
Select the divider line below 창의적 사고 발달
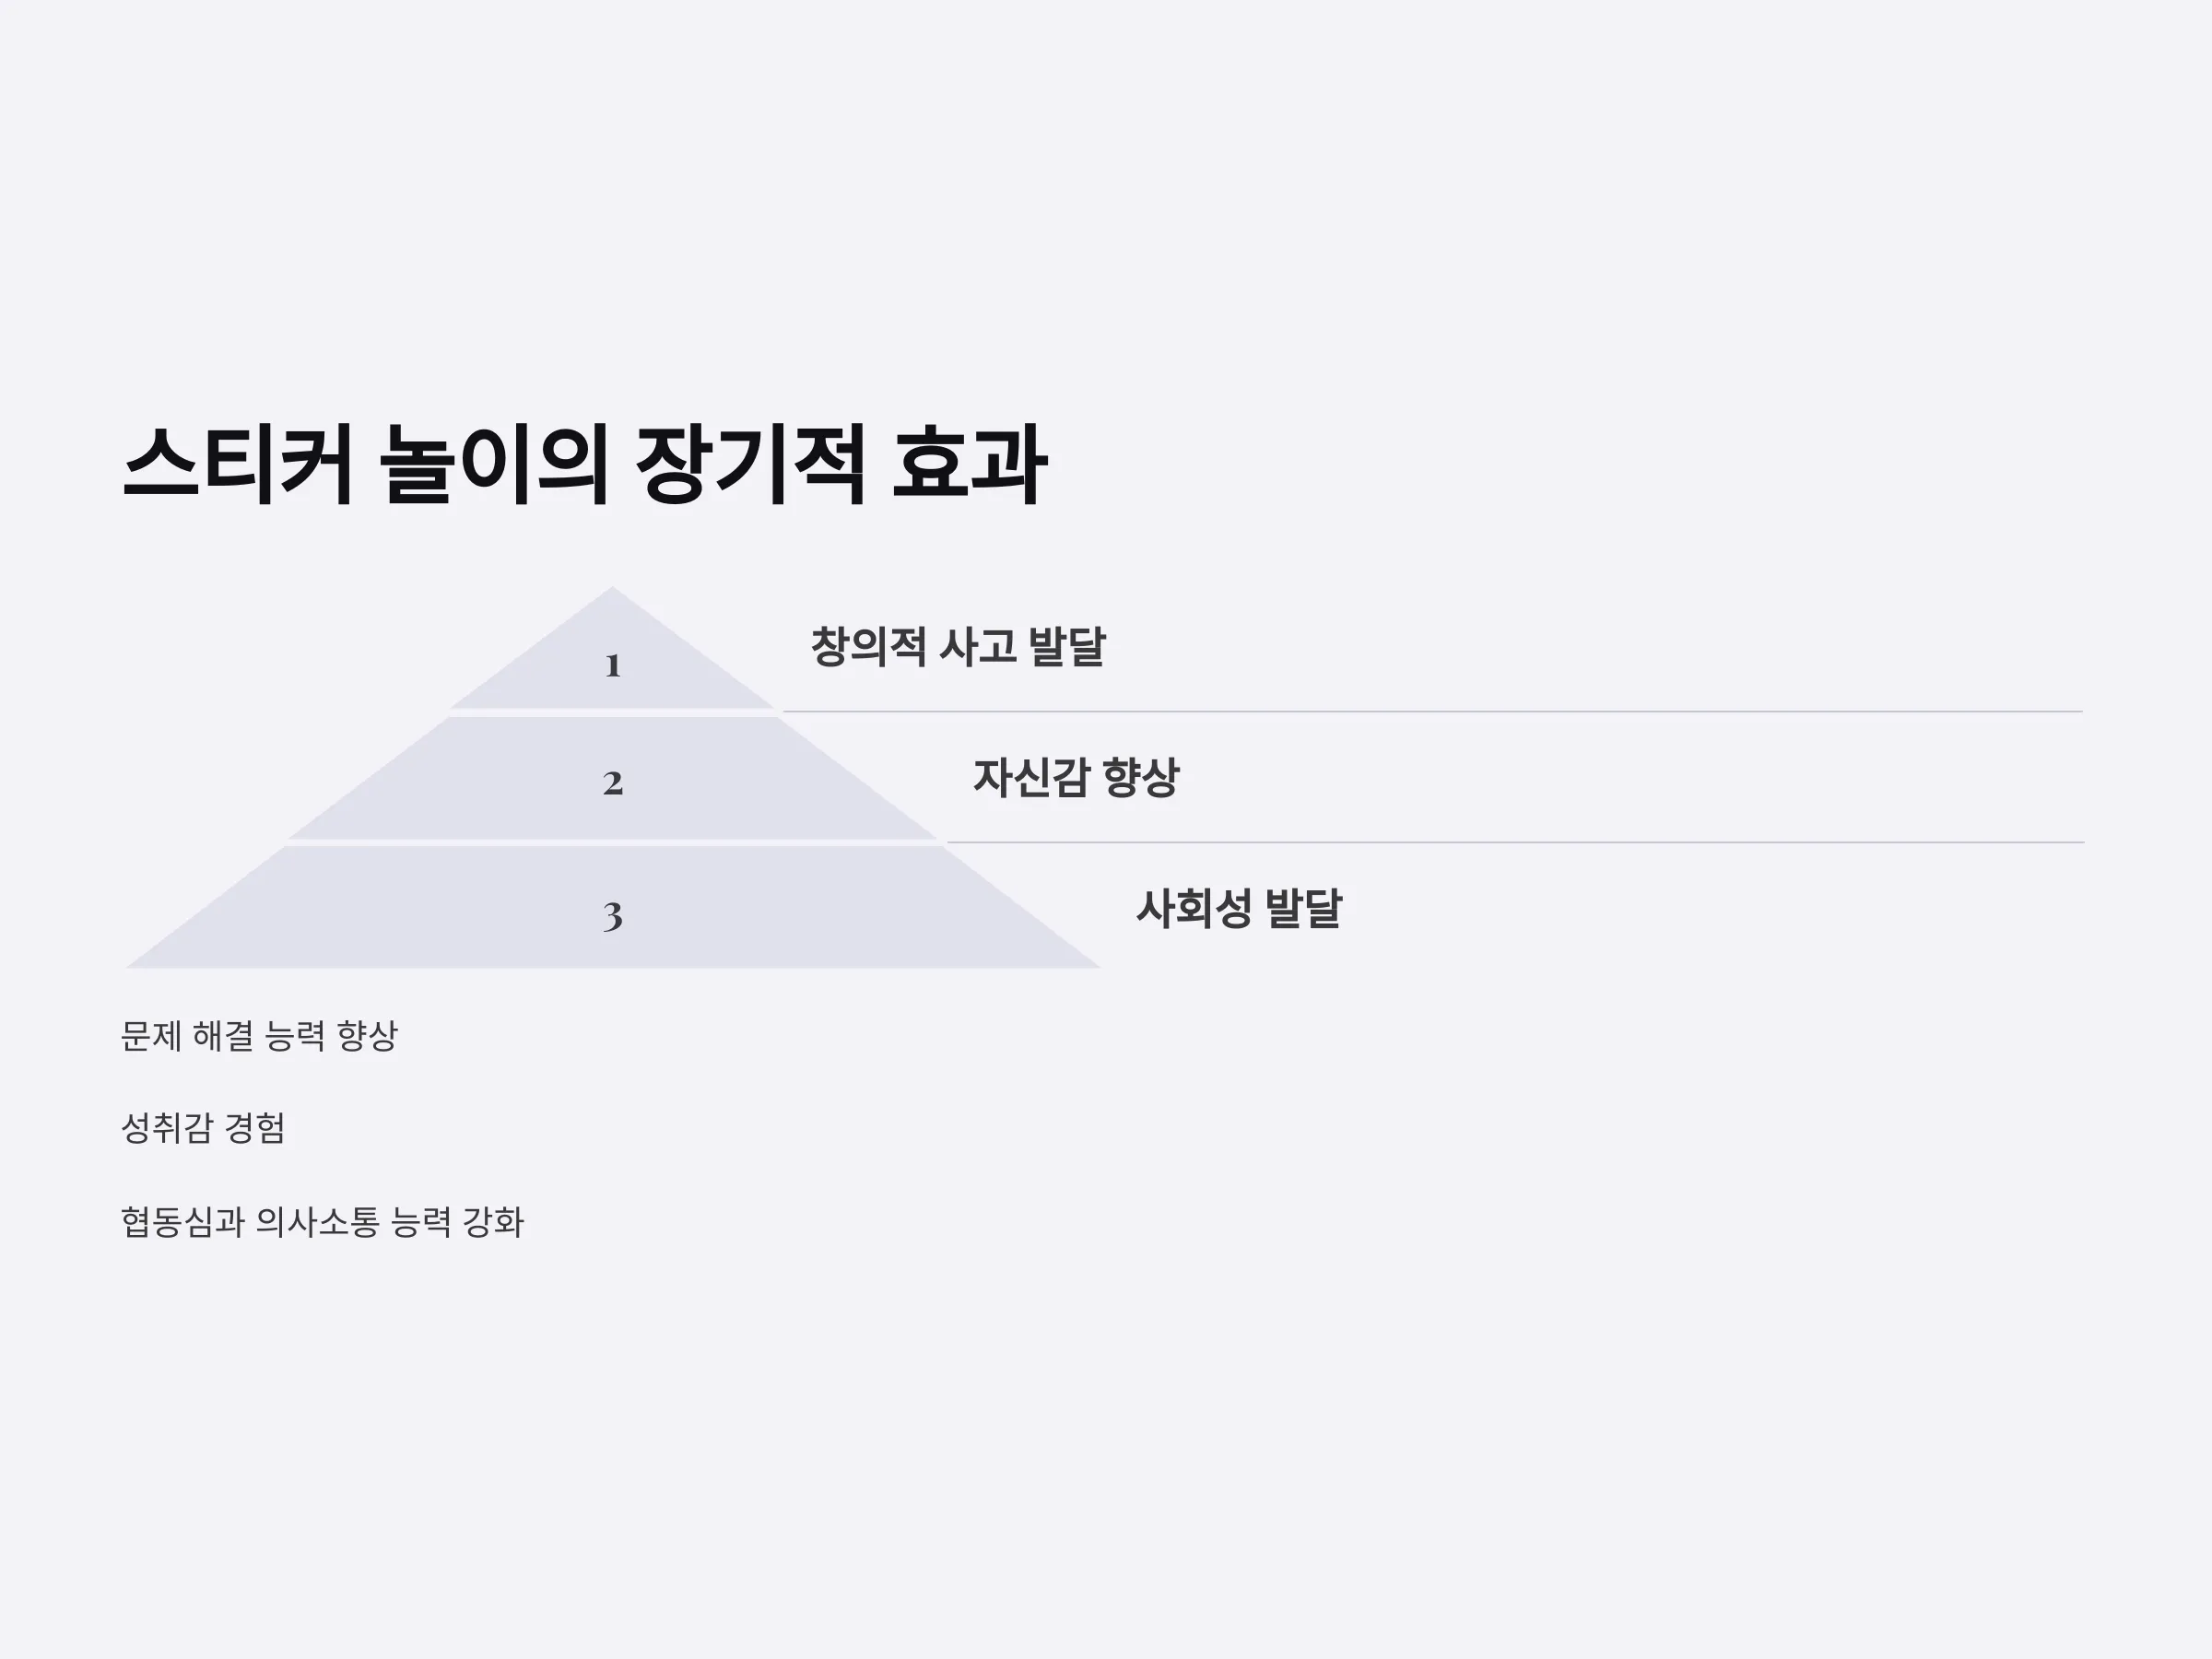1432,712
